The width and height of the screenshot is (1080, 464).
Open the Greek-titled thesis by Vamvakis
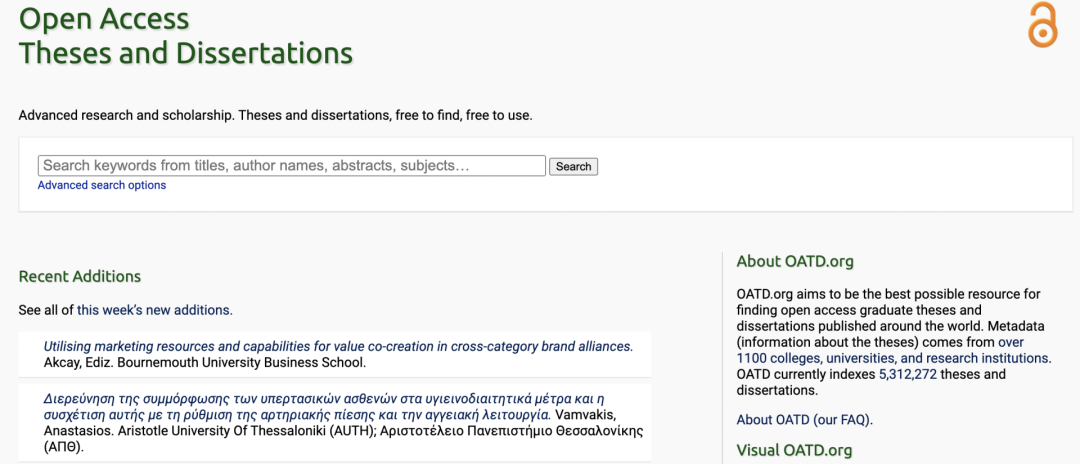(322, 406)
